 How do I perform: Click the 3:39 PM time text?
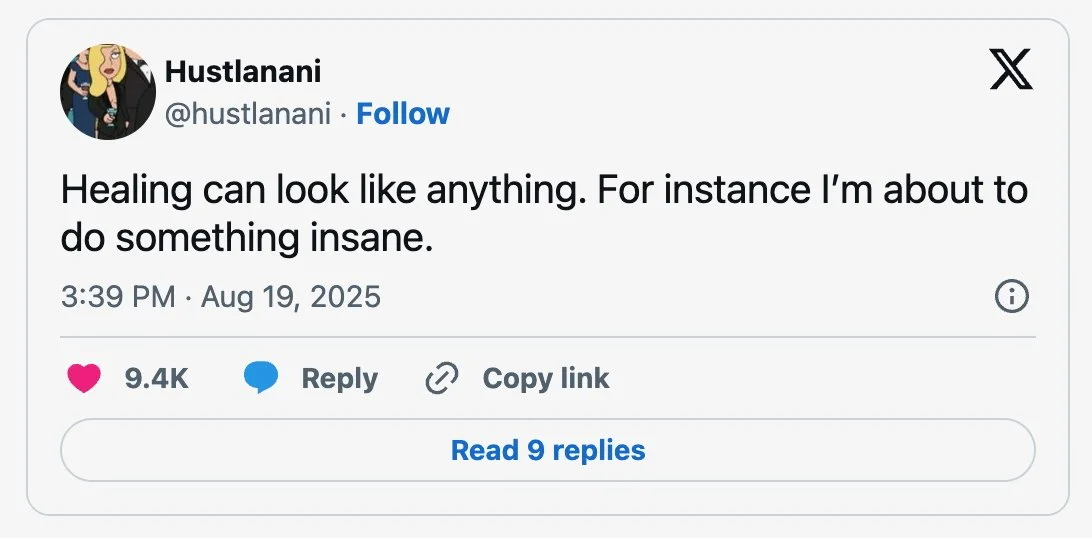118,297
